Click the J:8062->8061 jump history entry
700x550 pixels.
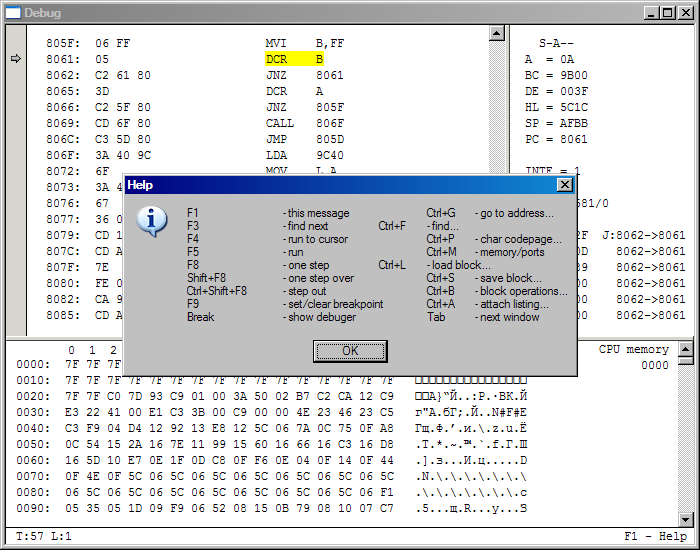click(x=643, y=235)
